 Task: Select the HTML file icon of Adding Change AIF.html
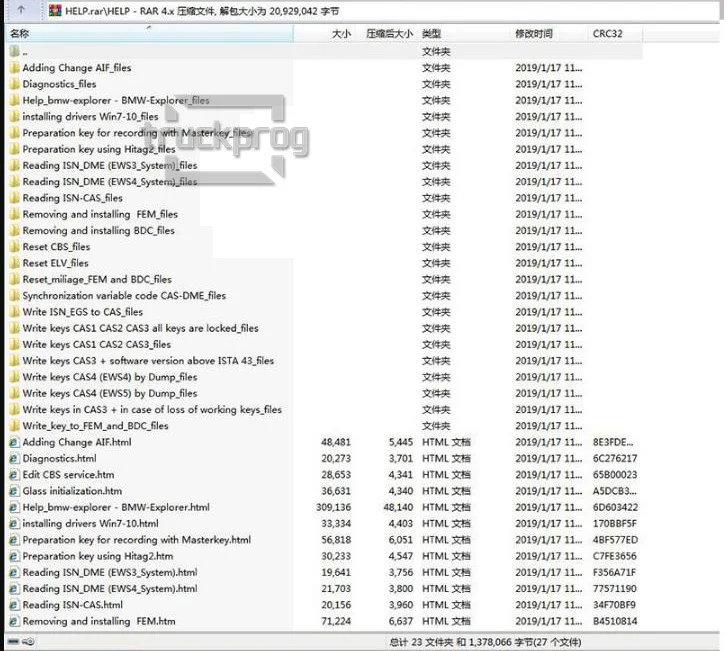14,442
